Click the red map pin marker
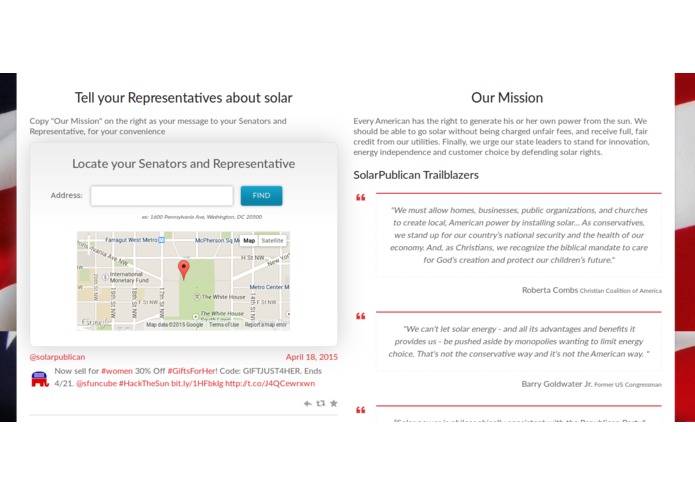 pos(184,270)
